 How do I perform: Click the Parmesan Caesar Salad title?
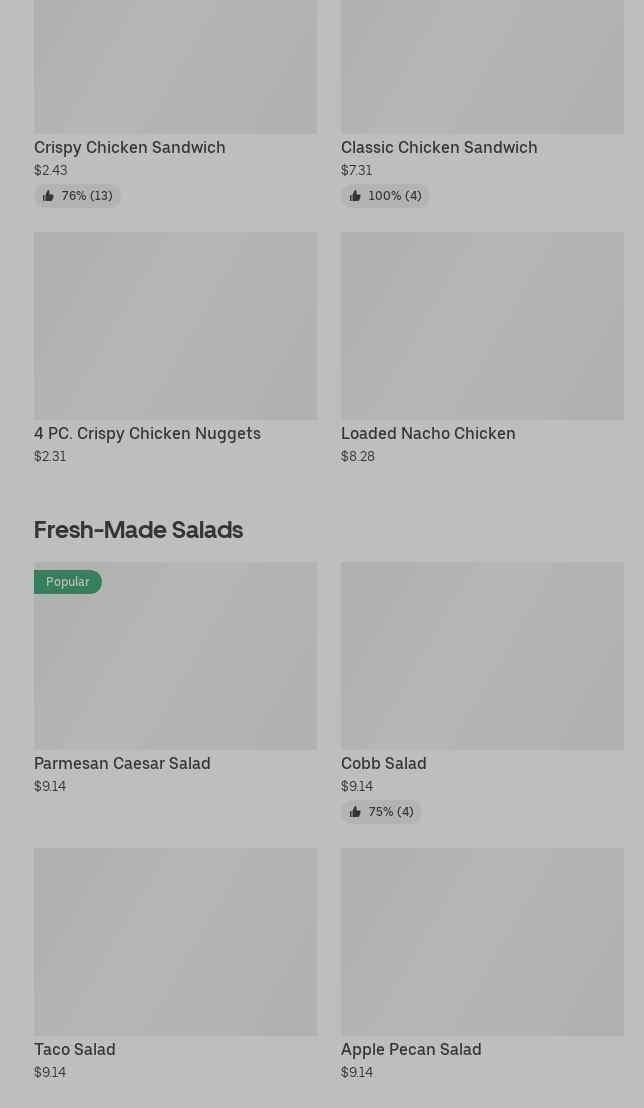pyautogui.click(x=122, y=763)
